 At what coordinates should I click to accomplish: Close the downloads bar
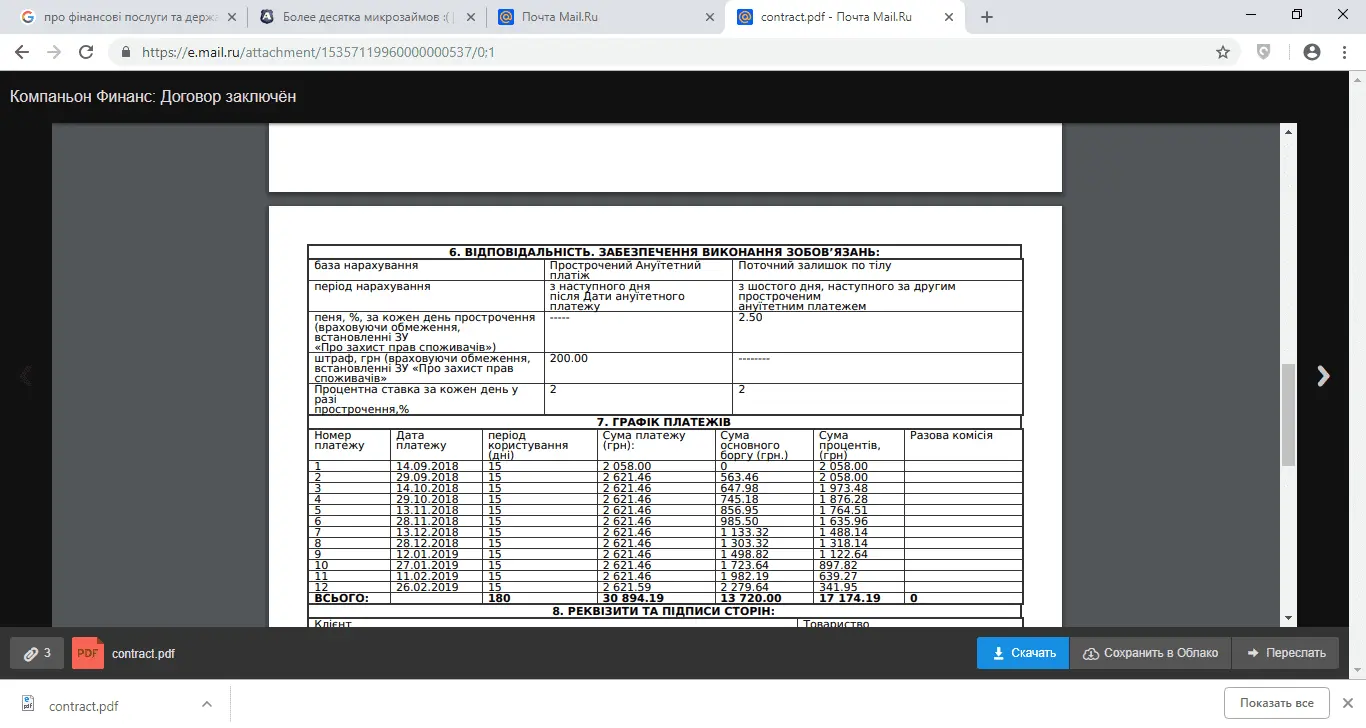click(1346, 703)
